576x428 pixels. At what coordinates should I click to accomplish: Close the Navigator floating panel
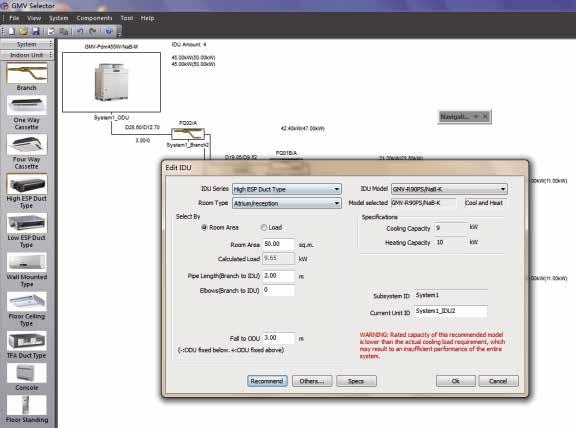485,116
